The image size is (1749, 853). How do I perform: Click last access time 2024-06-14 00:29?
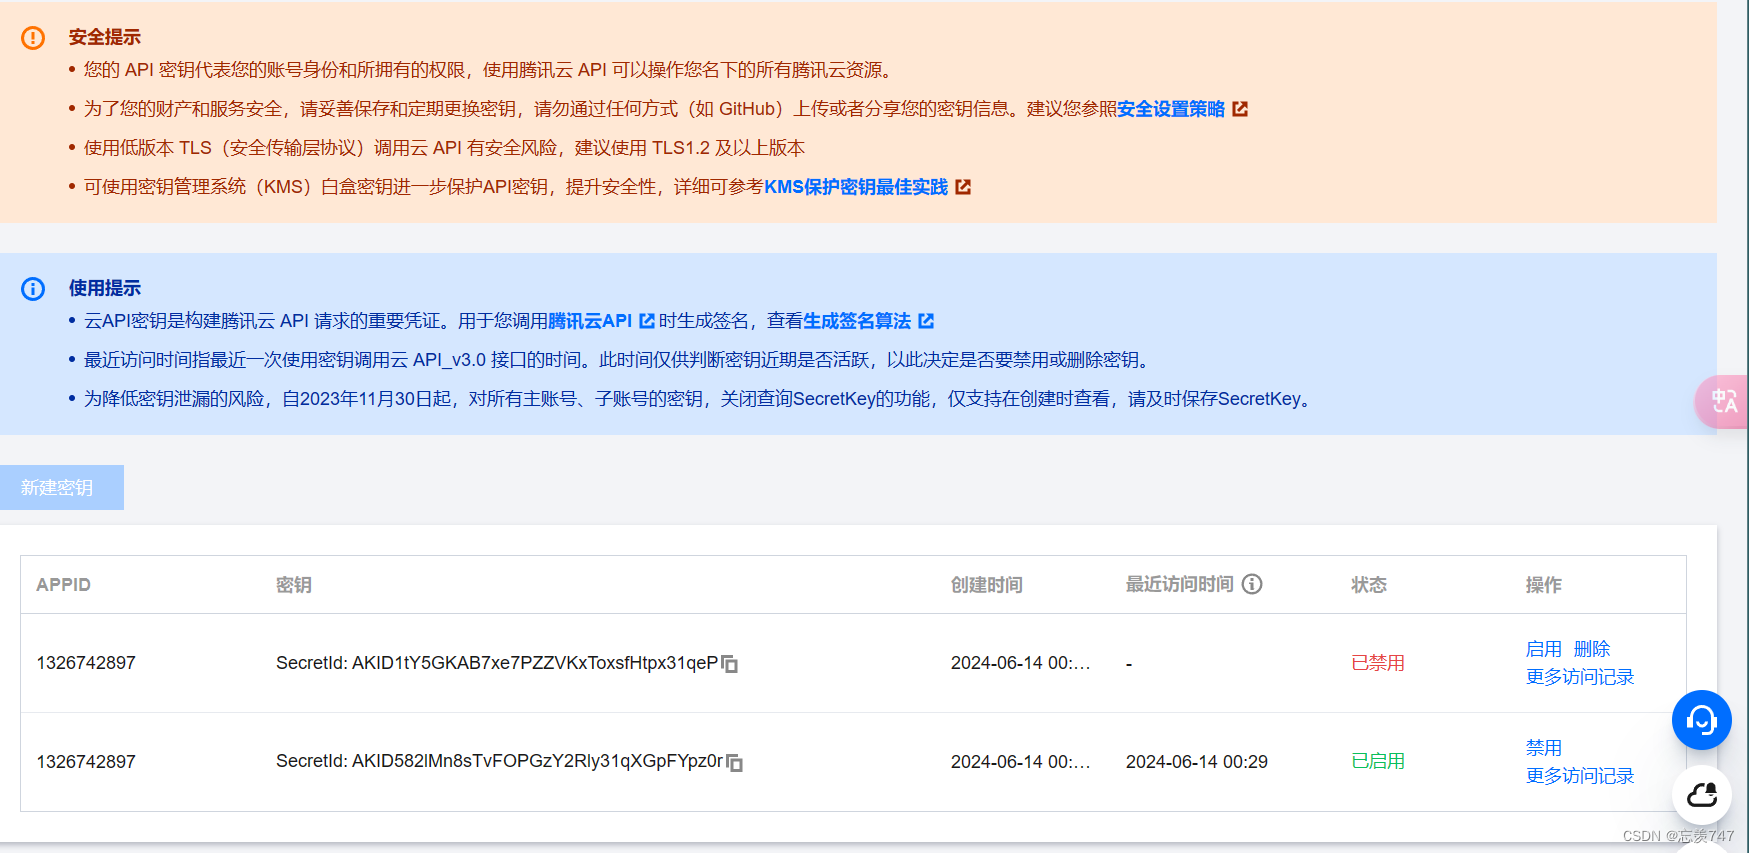[1197, 762]
